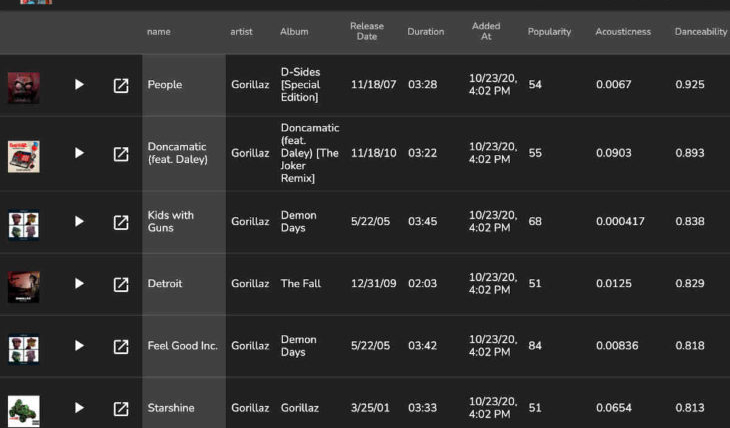Click release date 12/31/09

tap(373, 284)
